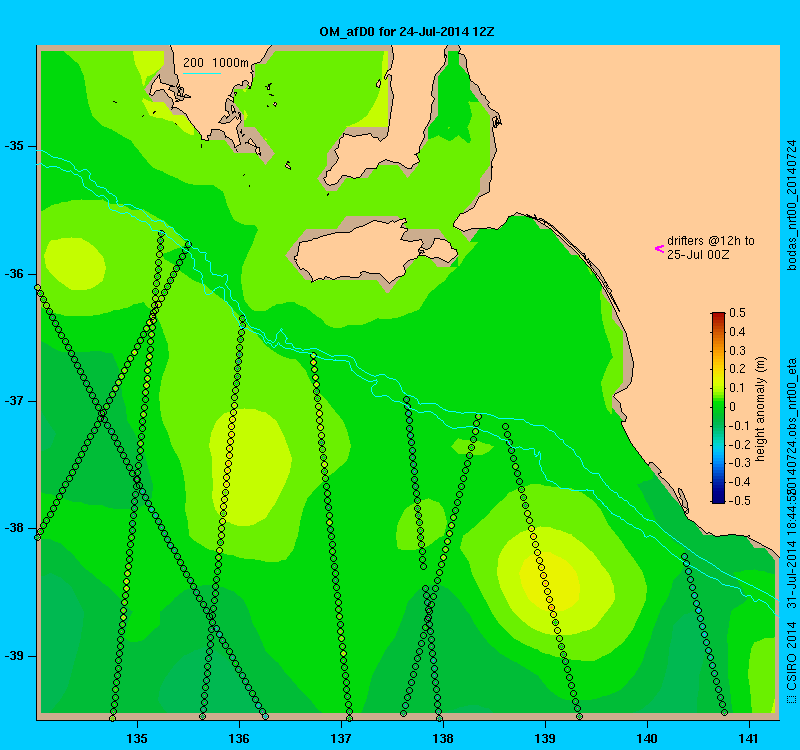
Task: Click the vertical '31-Jul-2014' timestamp text
Action: (x=791, y=574)
